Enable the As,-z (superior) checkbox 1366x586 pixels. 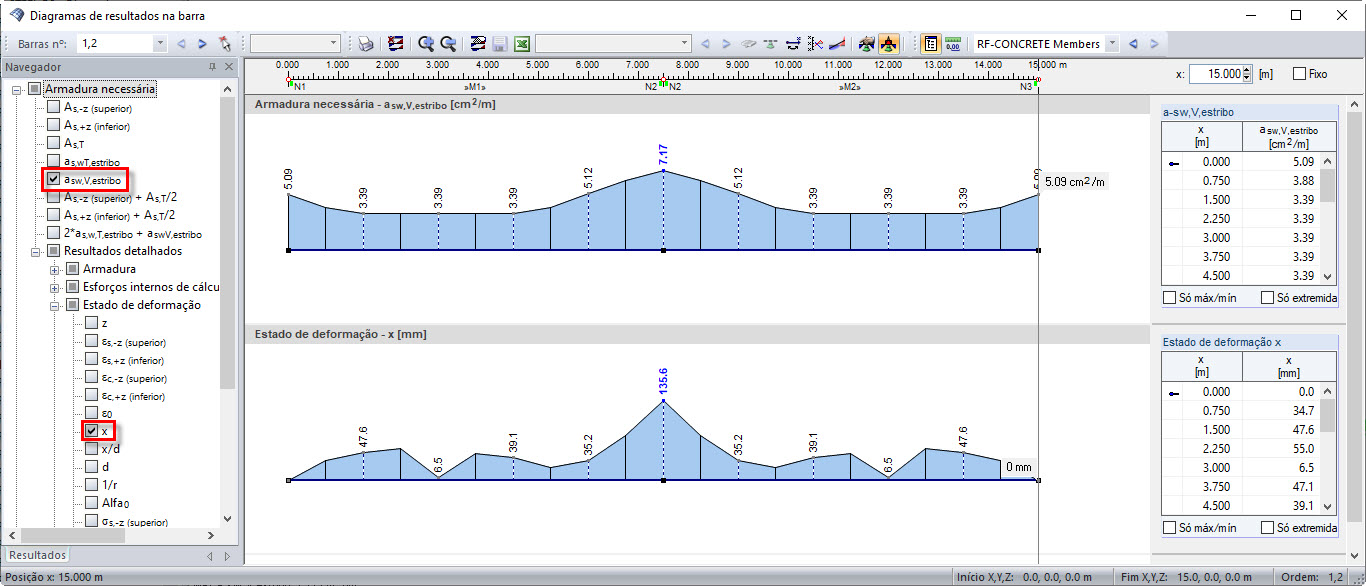point(54,108)
